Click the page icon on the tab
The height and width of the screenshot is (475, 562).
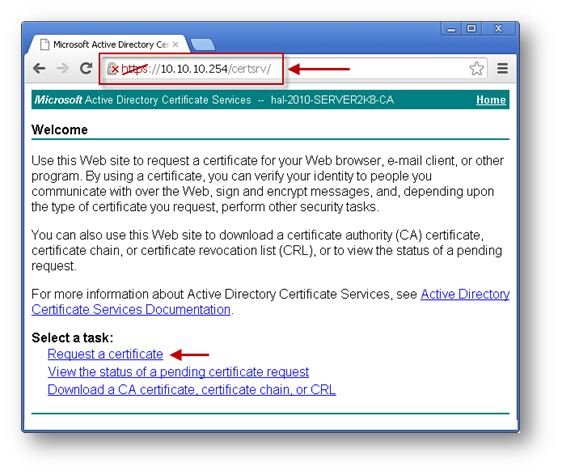(x=44, y=44)
